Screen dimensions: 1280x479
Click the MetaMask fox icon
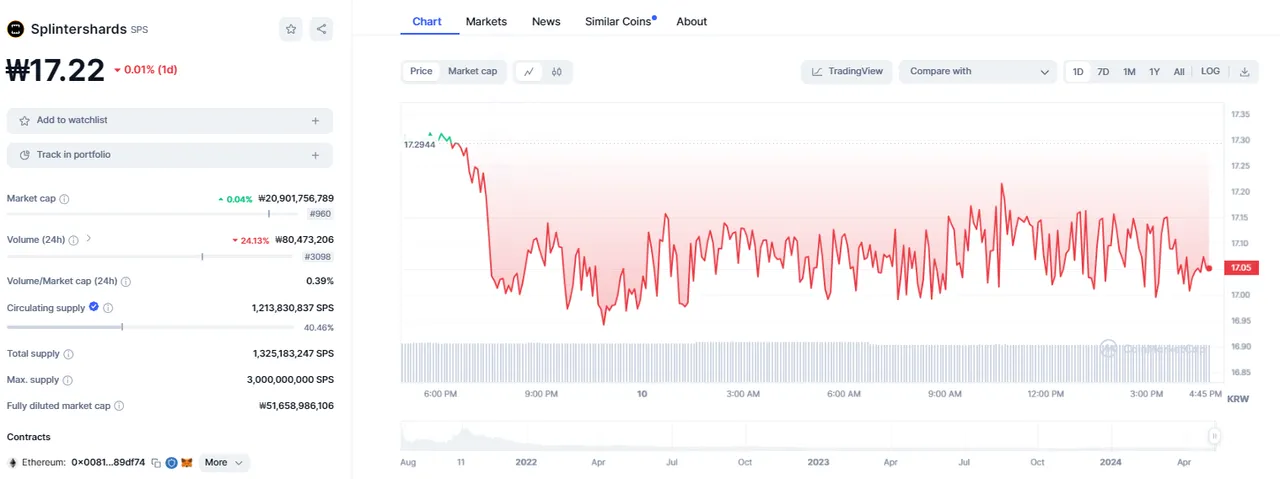(186, 463)
